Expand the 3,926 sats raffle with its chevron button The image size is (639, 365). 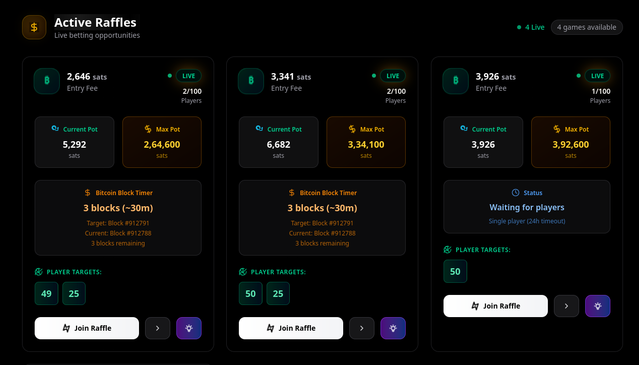click(566, 306)
